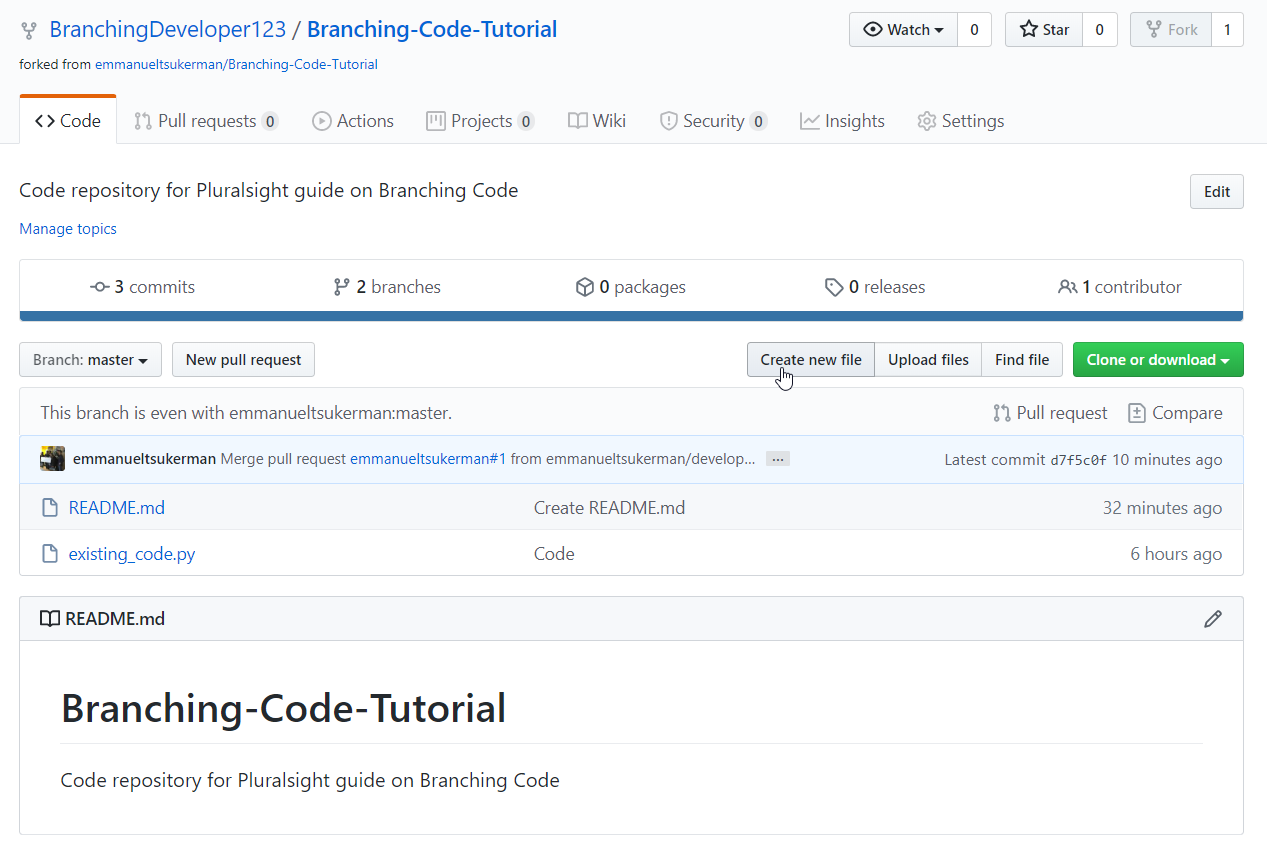Open the Branch: master dropdown
1267x847 pixels.
[90, 360]
